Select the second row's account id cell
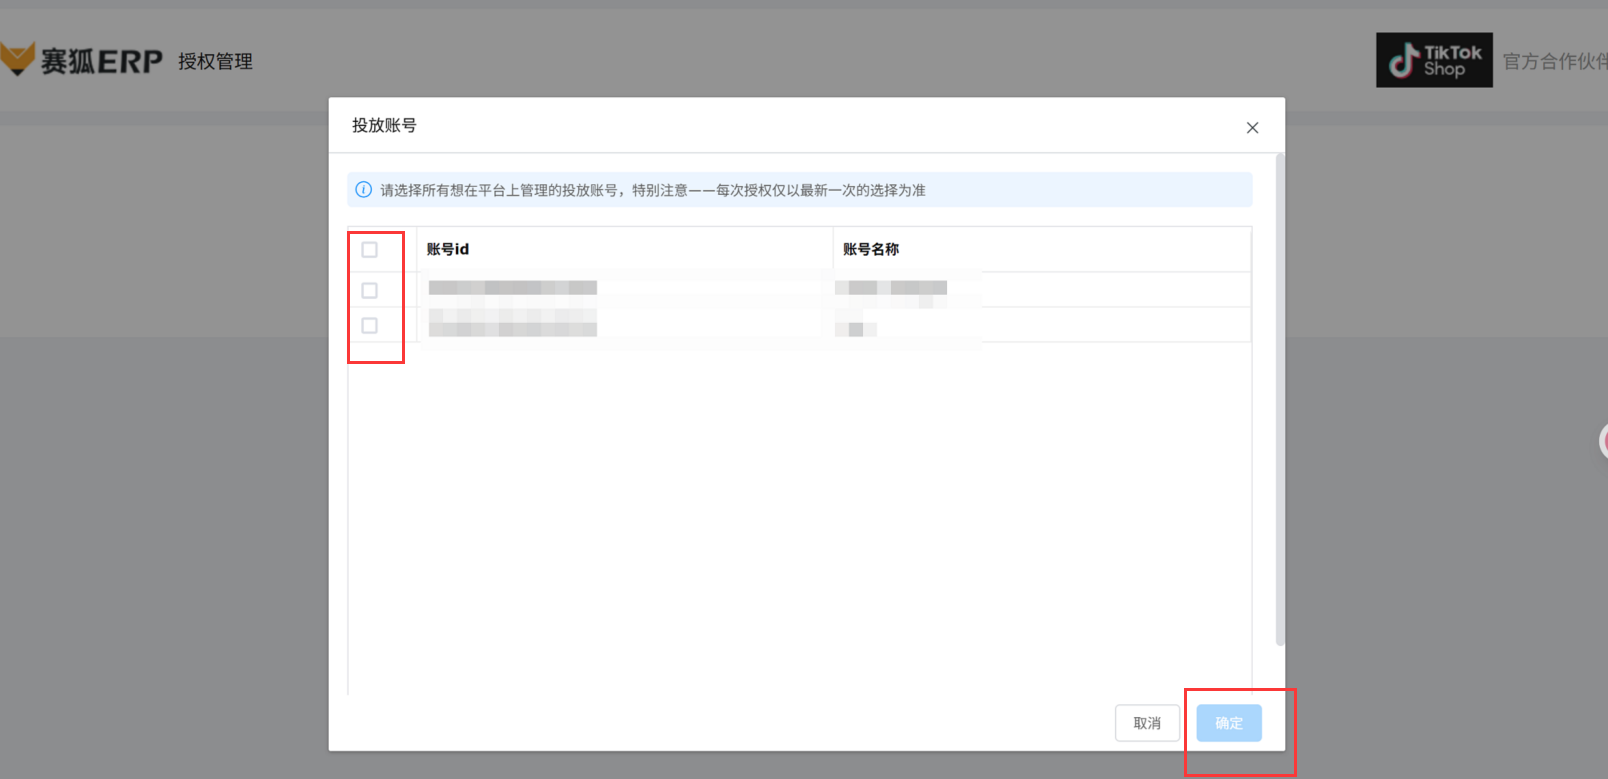The image size is (1608, 779). pyautogui.click(x=513, y=324)
